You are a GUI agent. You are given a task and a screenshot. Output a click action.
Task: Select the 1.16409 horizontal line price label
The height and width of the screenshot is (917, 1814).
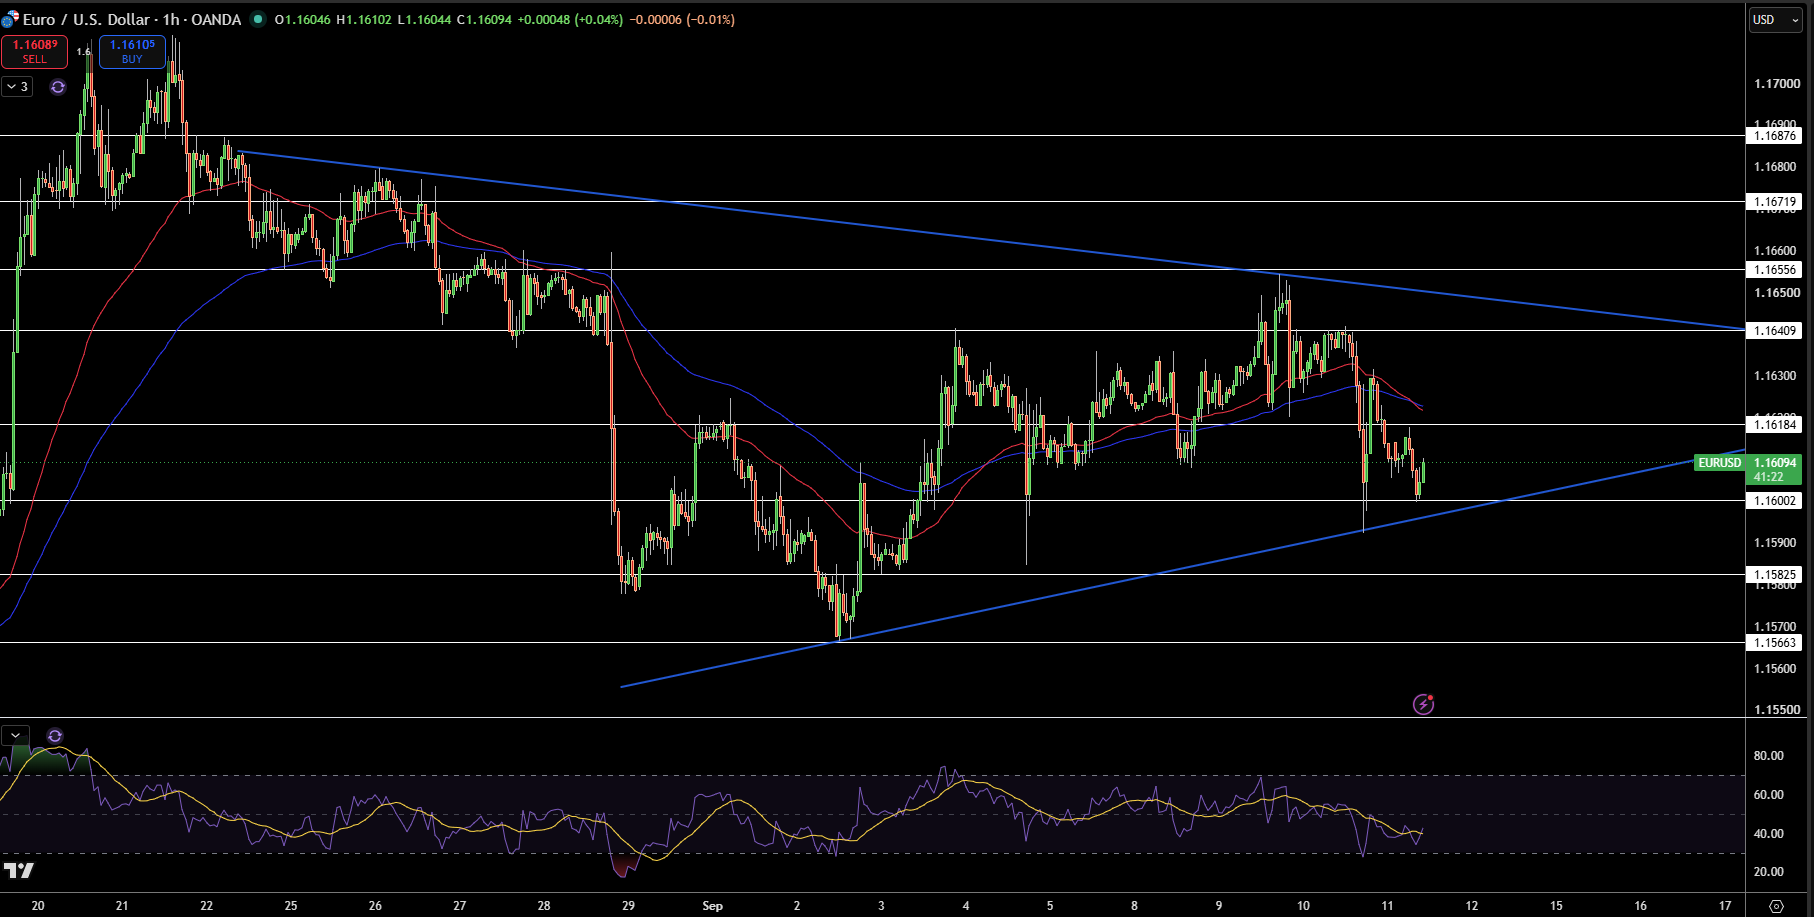(x=1775, y=331)
